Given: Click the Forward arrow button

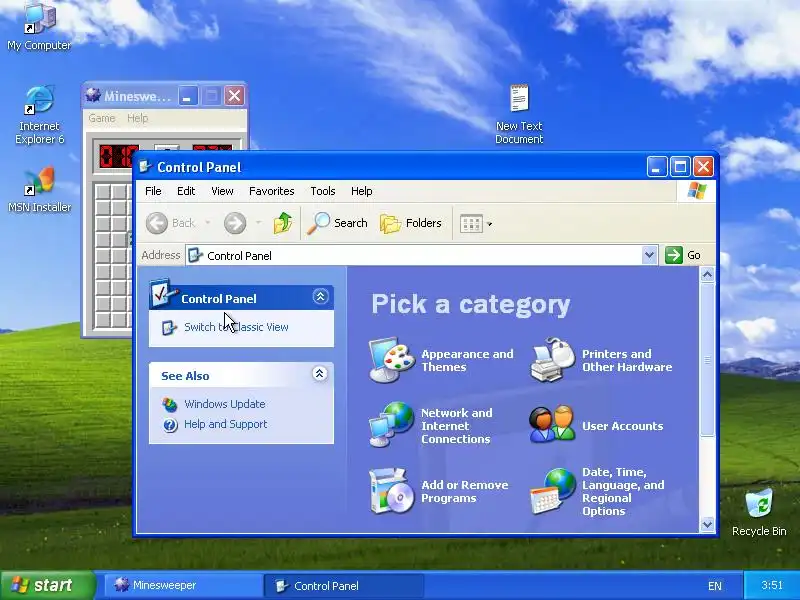Looking at the screenshot, I should [235, 223].
